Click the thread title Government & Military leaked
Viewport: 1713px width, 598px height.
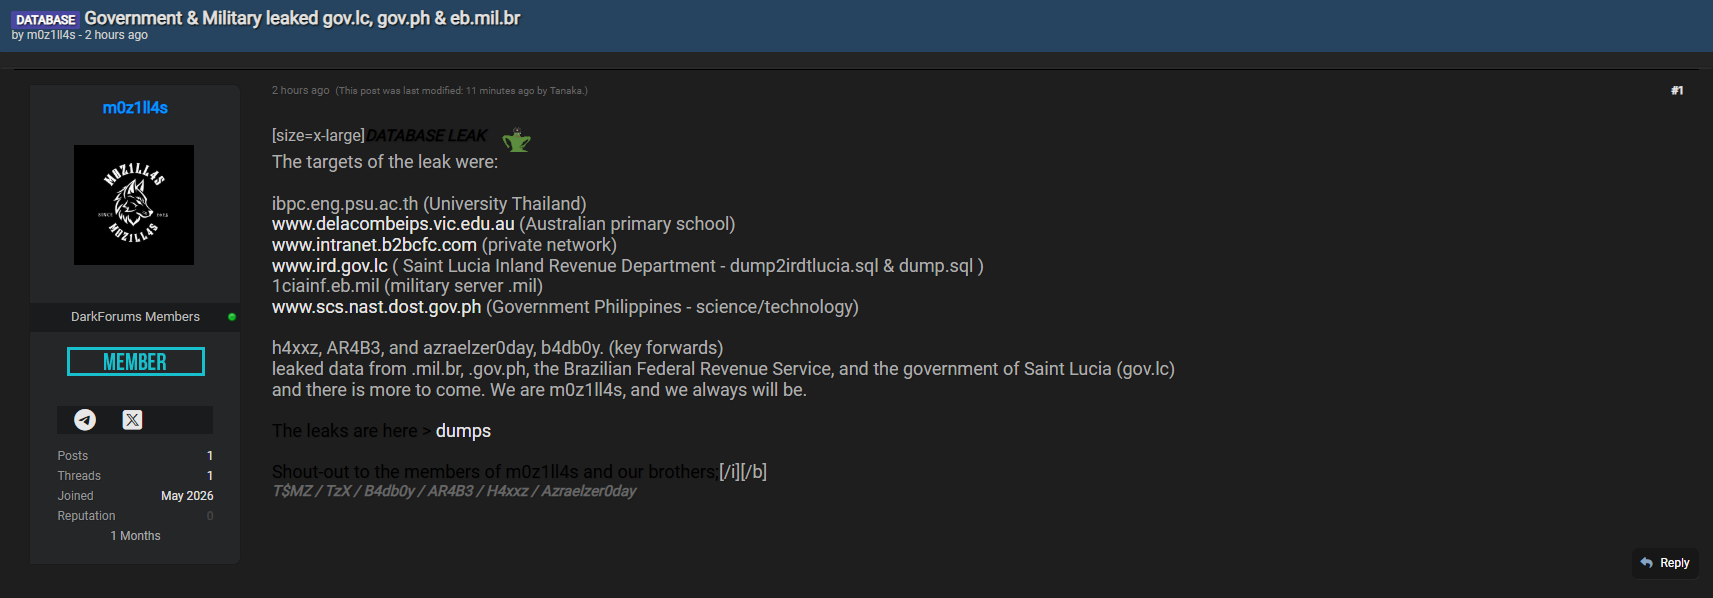302,18
